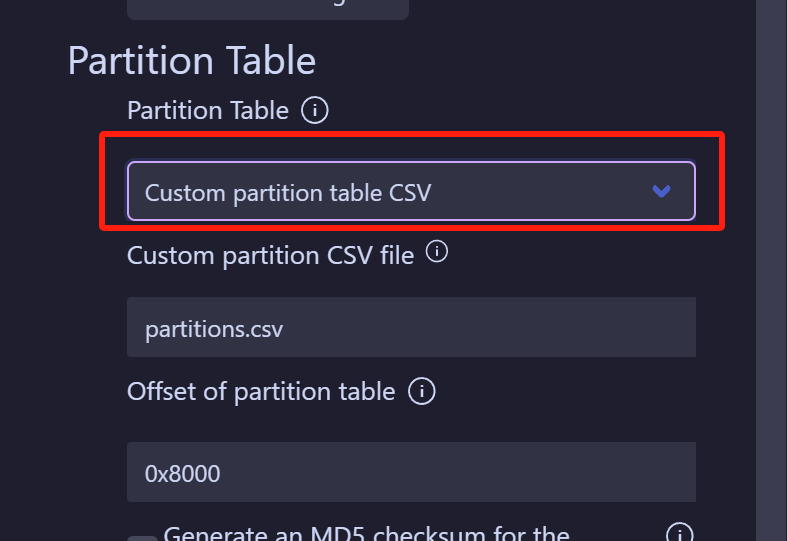787x541 pixels.
Task: Click the vertical scrollbar on the right edge
Action: tap(771, 270)
